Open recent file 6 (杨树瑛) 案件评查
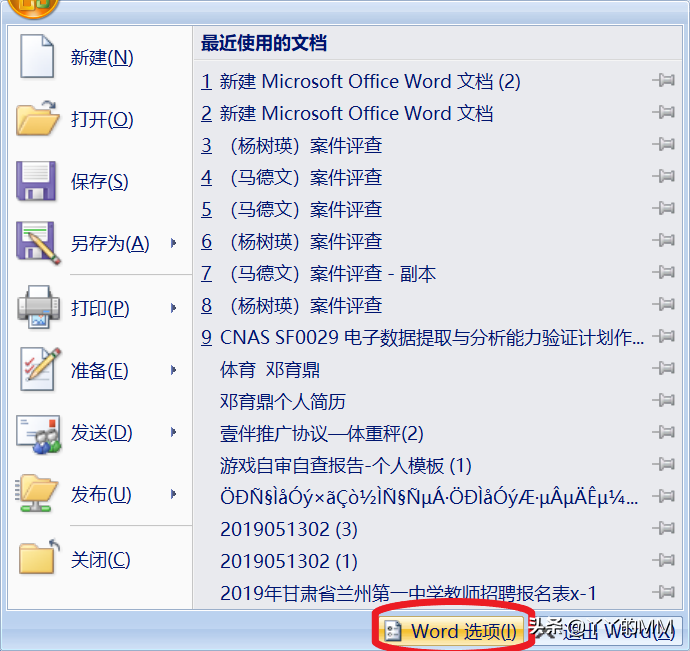This screenshot has height=651, width=690. point(291,242)
